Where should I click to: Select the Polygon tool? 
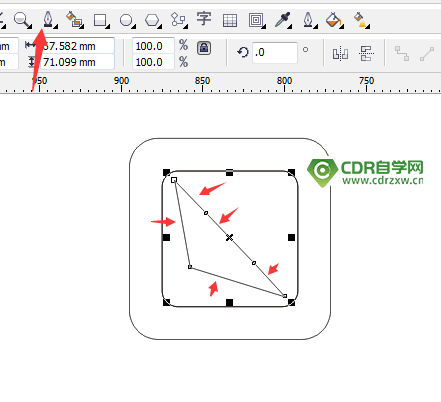[152, 20]
